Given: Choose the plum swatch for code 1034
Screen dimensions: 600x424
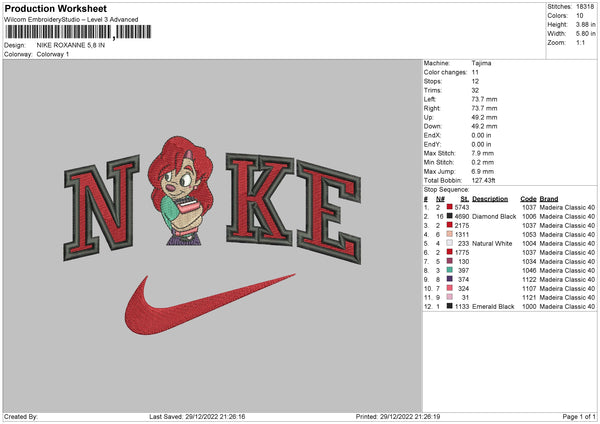Looking at the screenshot, I should (x=450, y=261).
